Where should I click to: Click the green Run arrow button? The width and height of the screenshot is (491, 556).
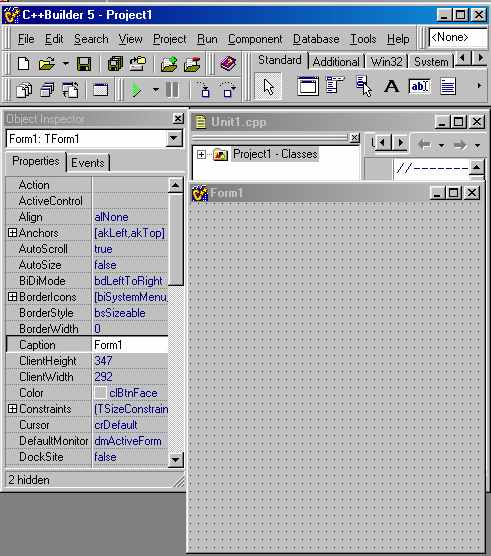[136, 90]
